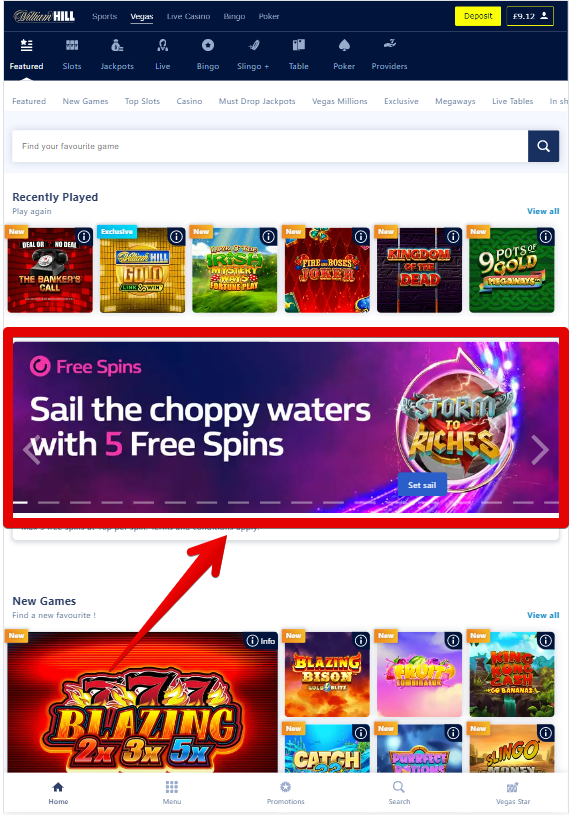
Task: Select the Live casino icon
Action: click(163, 46)
